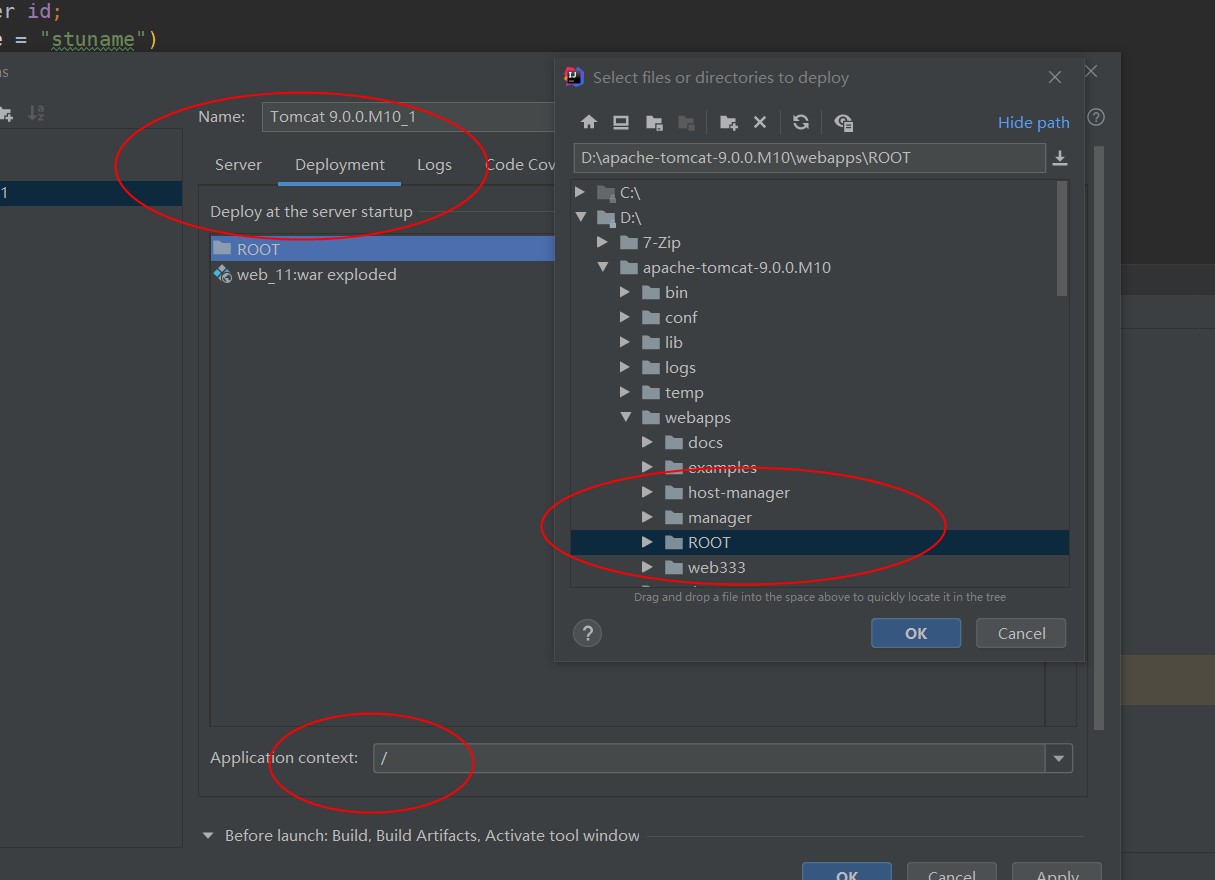Expand the ROOT folder arrow
Image resolution: width=1215 pixels, height=880 pixels.
point(647,542)
